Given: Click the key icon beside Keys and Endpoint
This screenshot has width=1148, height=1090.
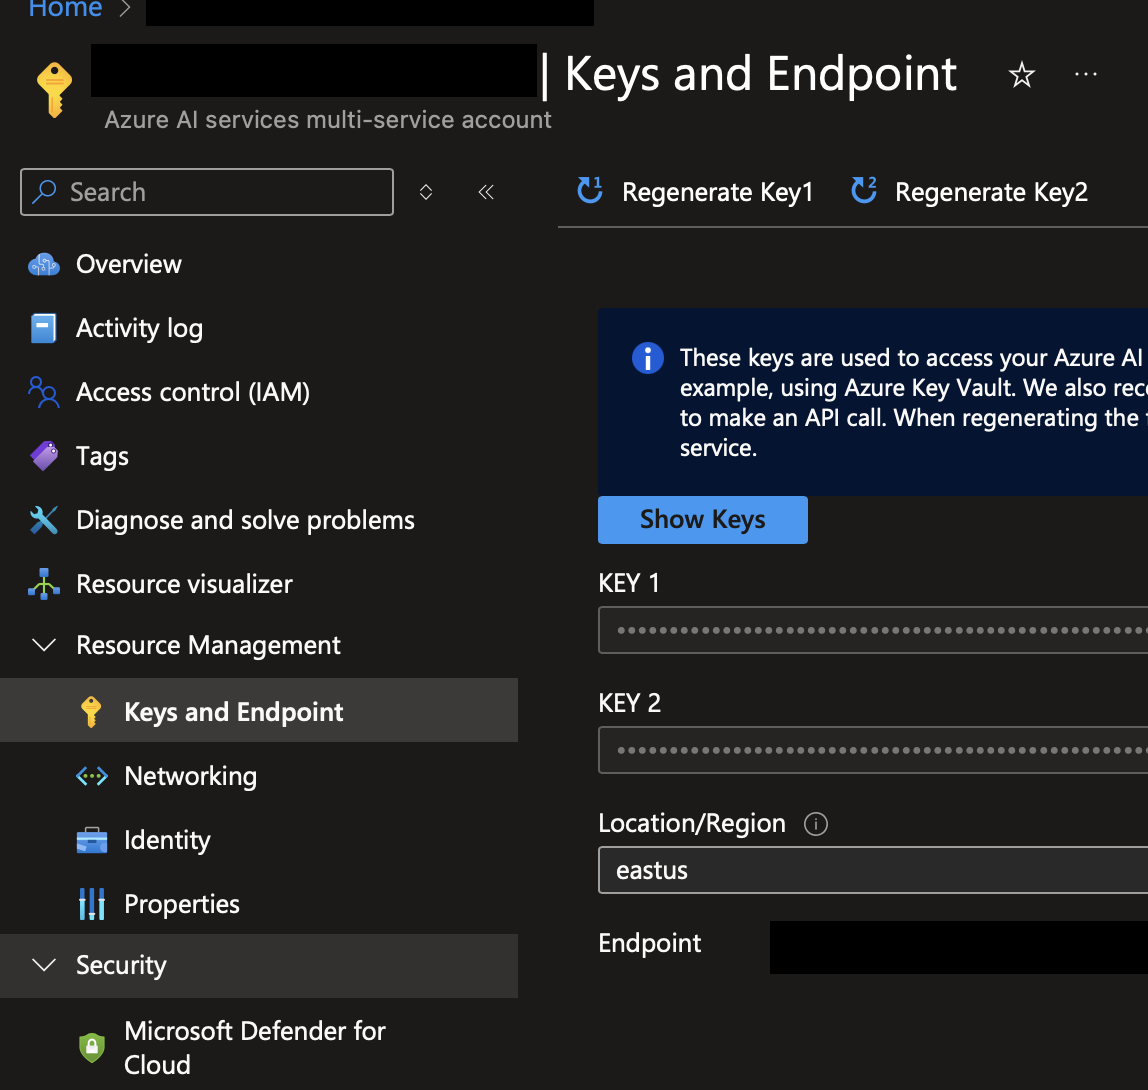Looking at the screenshot, I should [x=92, y=712].
